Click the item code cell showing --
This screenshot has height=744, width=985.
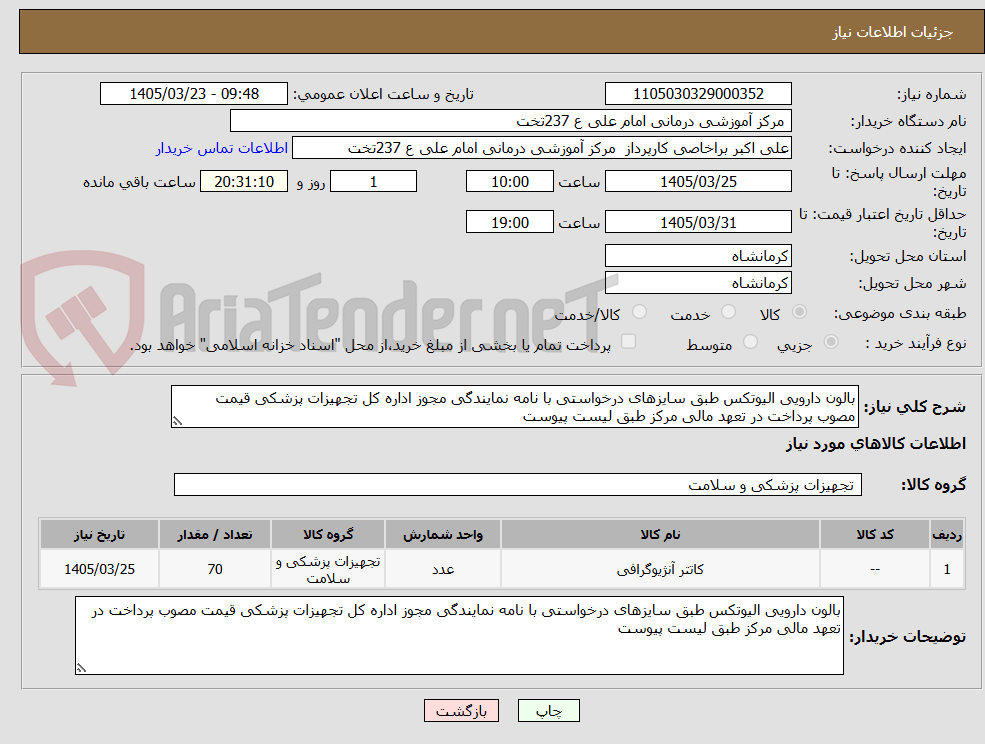[874, 569]
